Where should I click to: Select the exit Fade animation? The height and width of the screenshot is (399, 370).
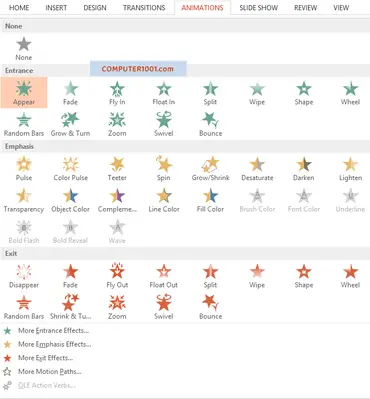pos(70,276)
